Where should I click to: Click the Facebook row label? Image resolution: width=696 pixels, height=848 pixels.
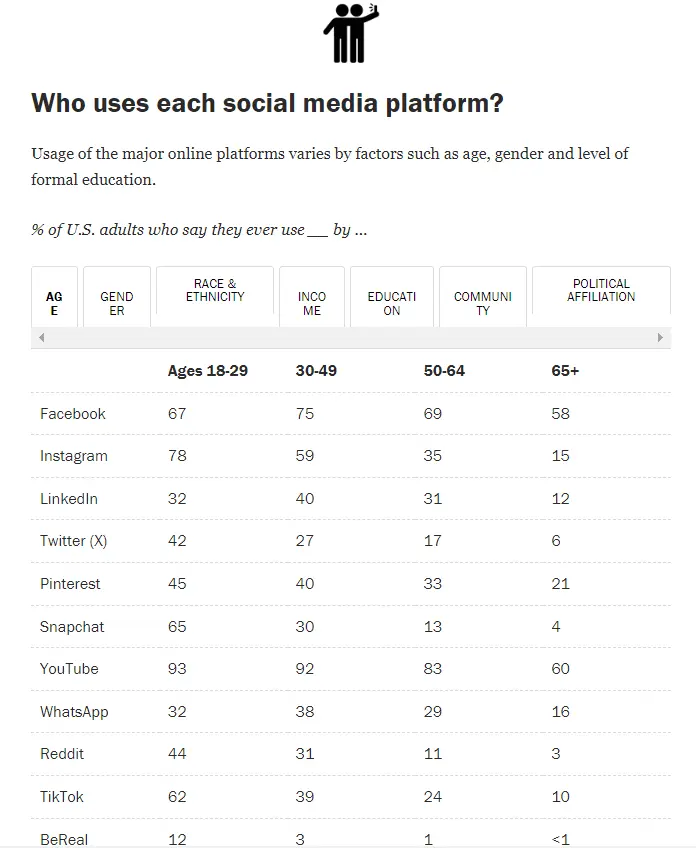click(x=73, y=414)
